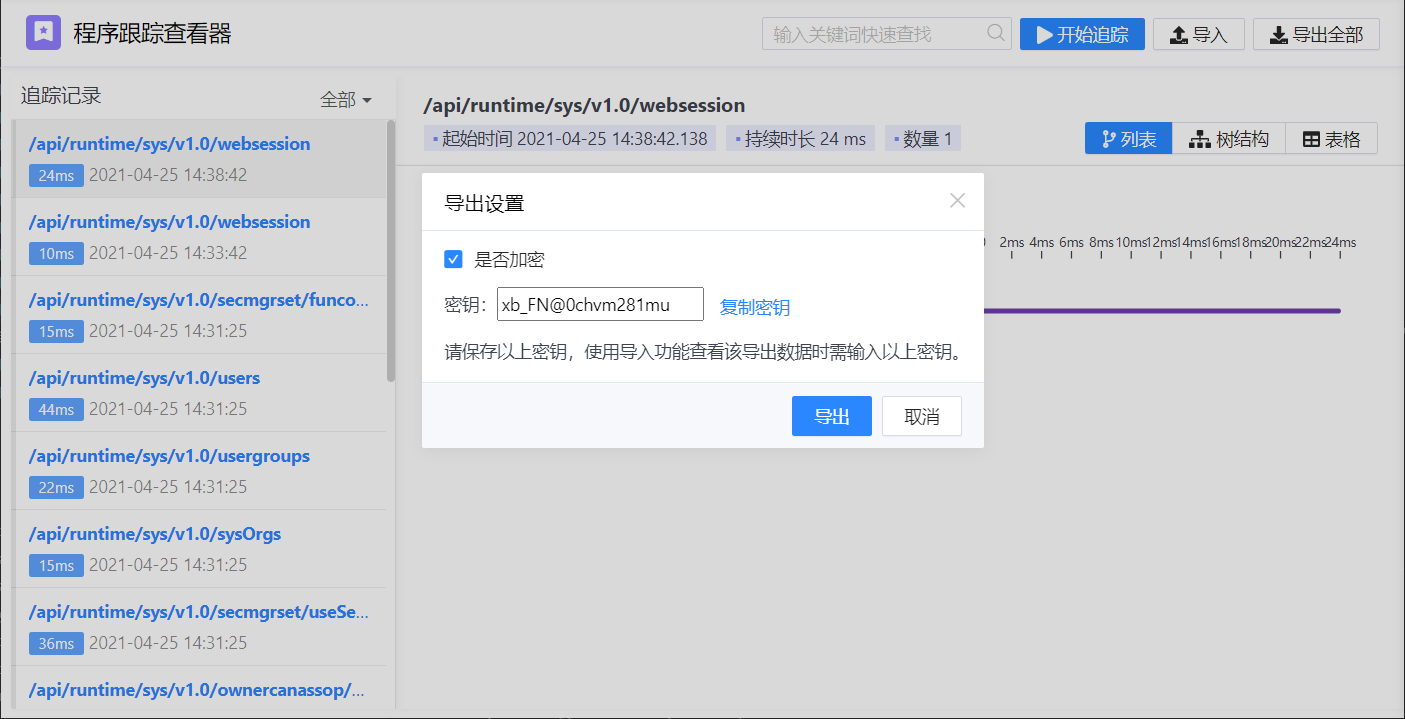Open the sysOrgs trace record
Image resolution: width=1405 pixels, height=719 pixels.
[x=199, y=549]
